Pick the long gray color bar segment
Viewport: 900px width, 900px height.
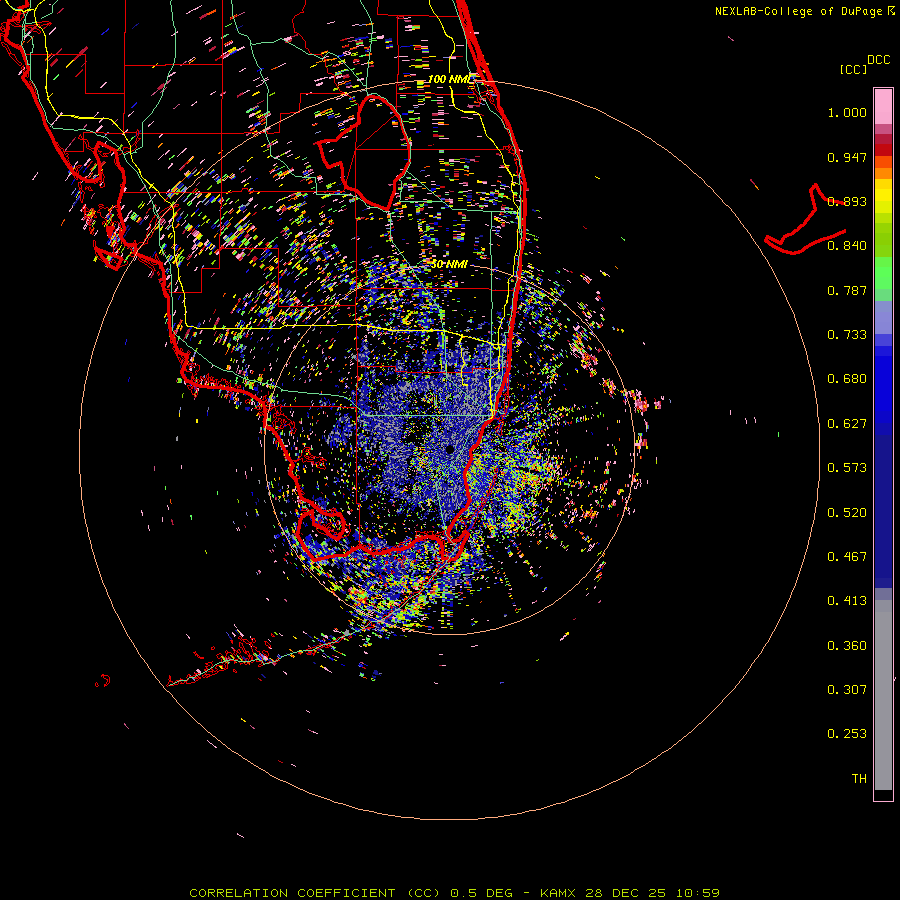883,695
